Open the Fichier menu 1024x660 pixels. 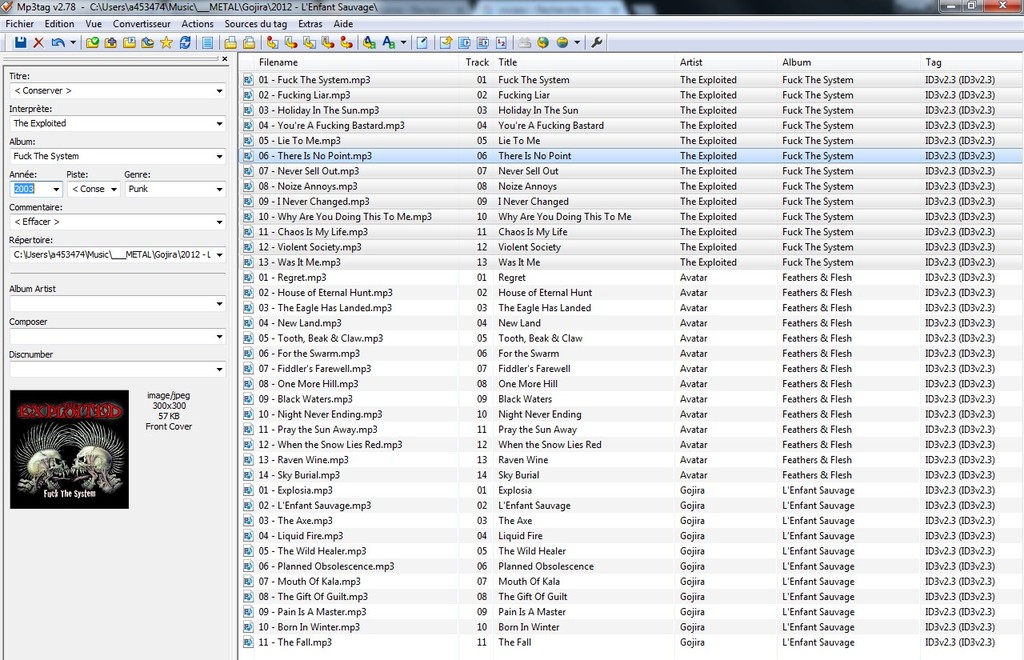[x=20, y=24]
